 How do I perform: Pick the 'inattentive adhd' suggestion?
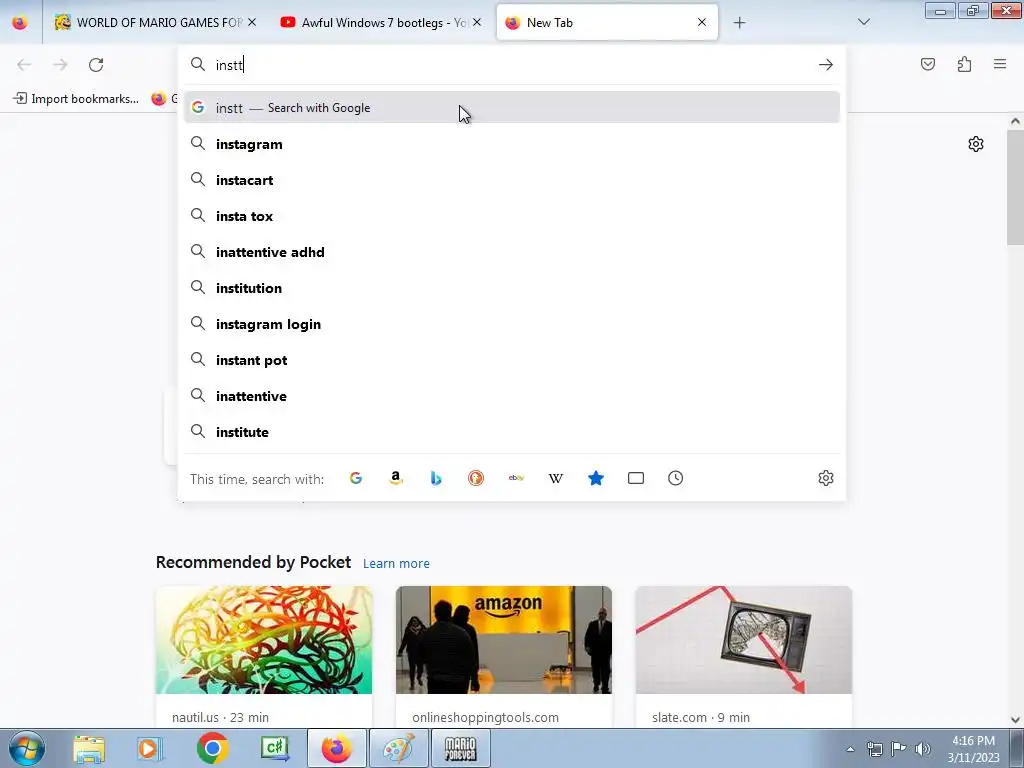pyautogui.click(x=511, y=252)
